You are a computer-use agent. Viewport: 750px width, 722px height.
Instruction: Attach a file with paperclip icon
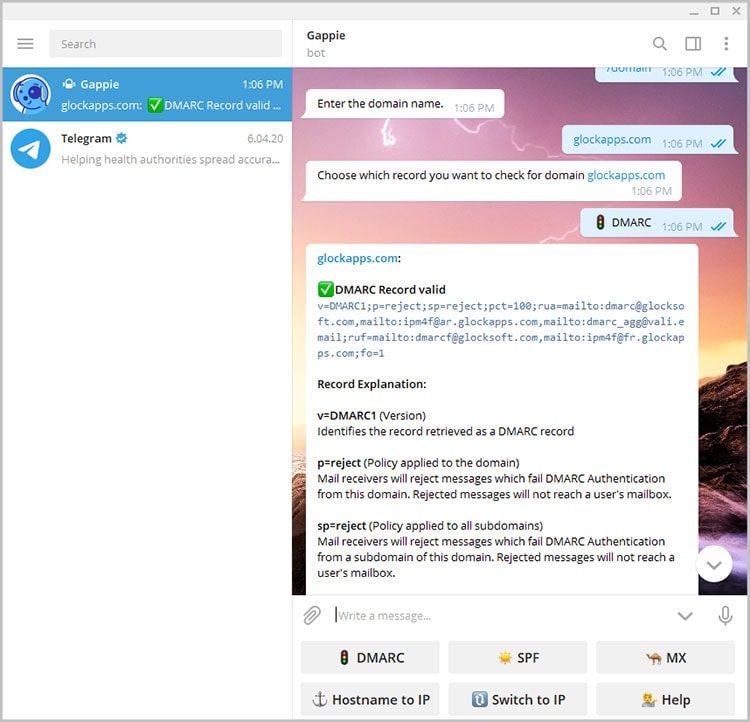[x=312, y=615]
